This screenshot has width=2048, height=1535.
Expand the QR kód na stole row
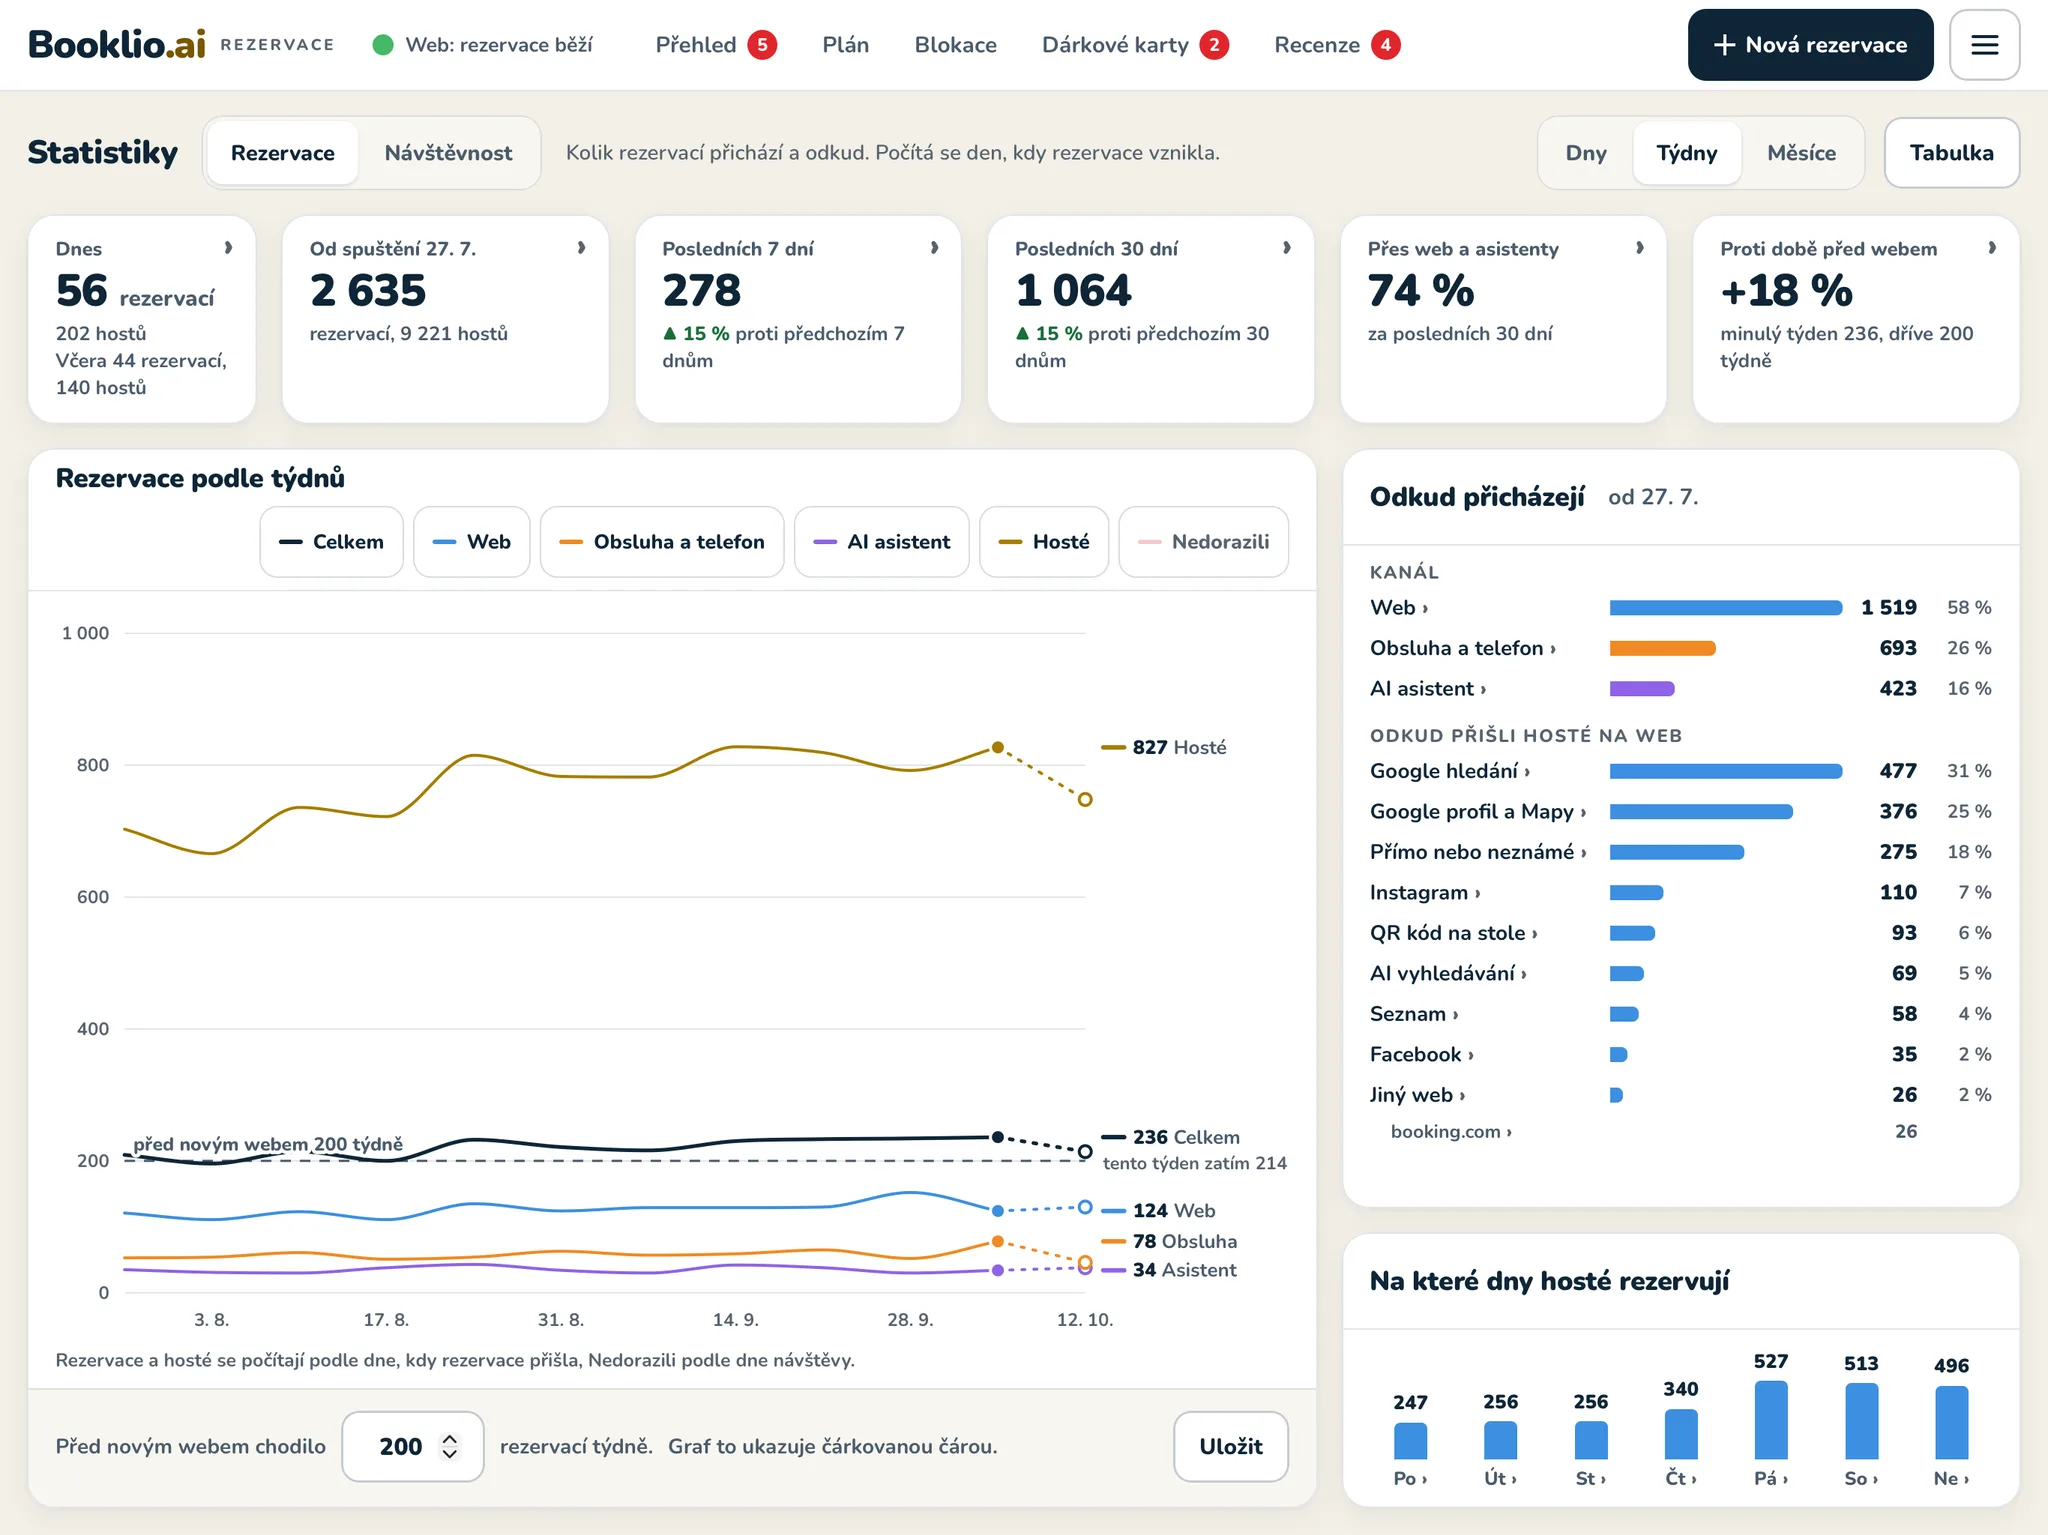pyautogui.click(x=1680, y=933)
